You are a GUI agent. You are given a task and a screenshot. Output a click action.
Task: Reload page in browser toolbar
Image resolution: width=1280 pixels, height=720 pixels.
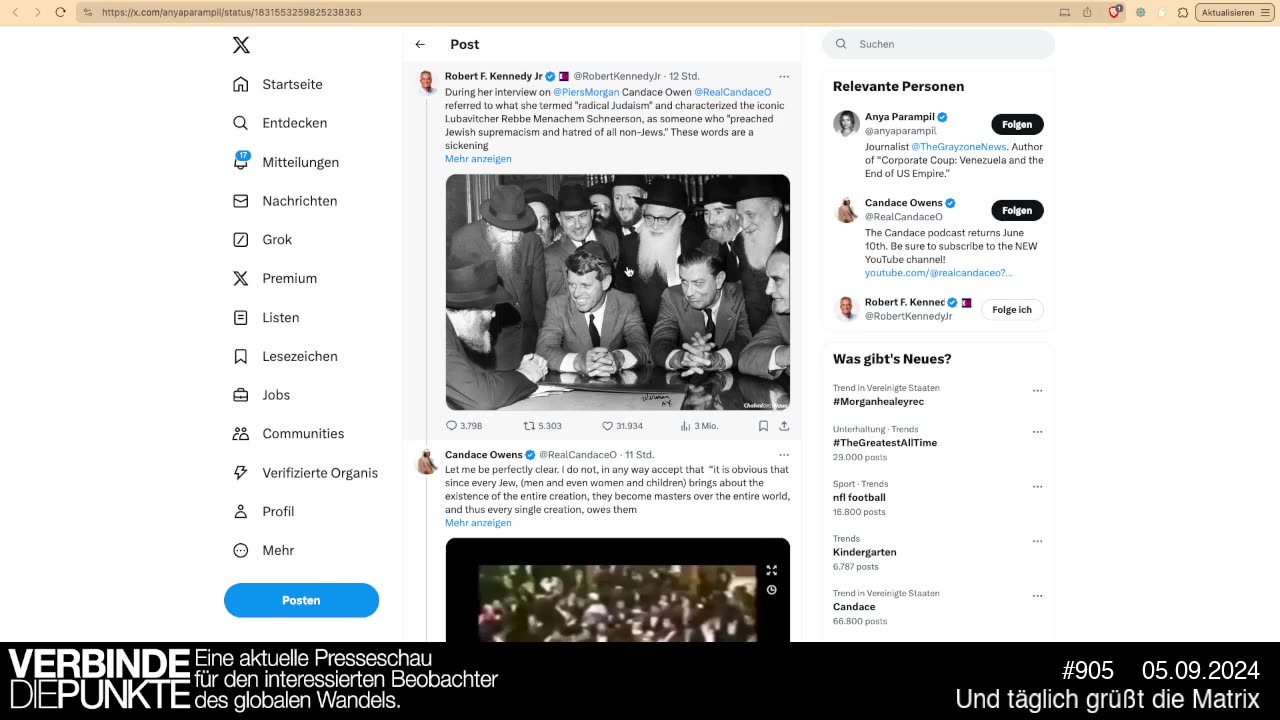click(60, 12)
